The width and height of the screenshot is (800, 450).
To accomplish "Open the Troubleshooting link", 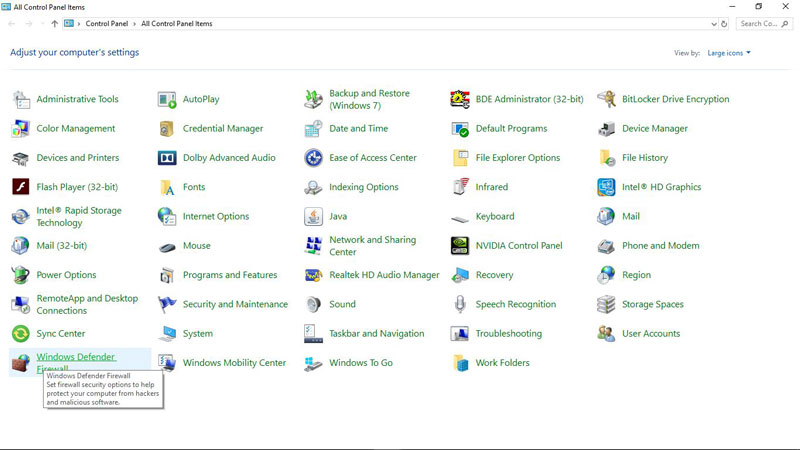I will 509,334.
